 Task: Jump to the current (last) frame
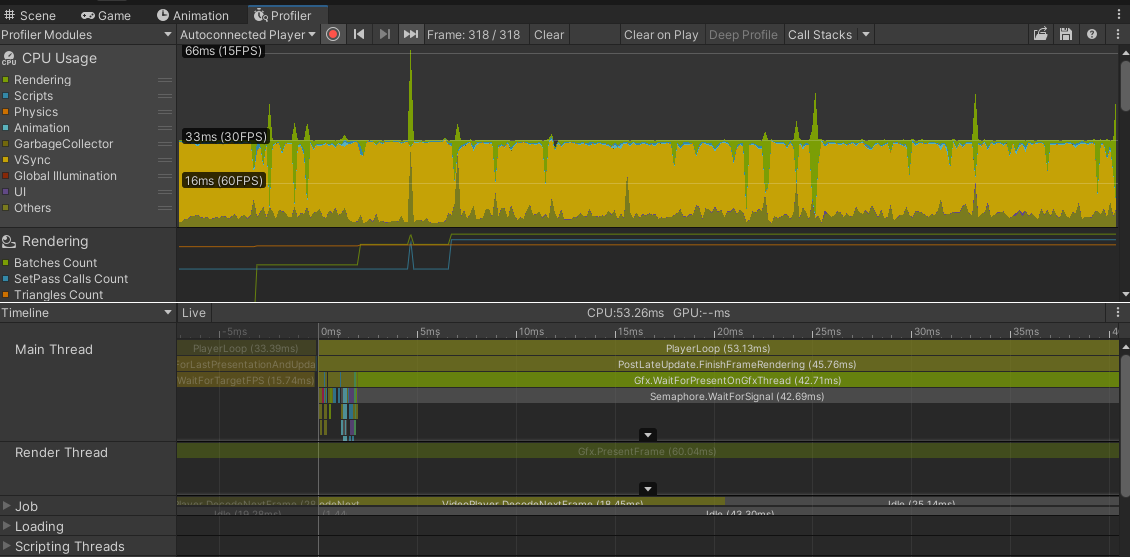pos(410,34)
